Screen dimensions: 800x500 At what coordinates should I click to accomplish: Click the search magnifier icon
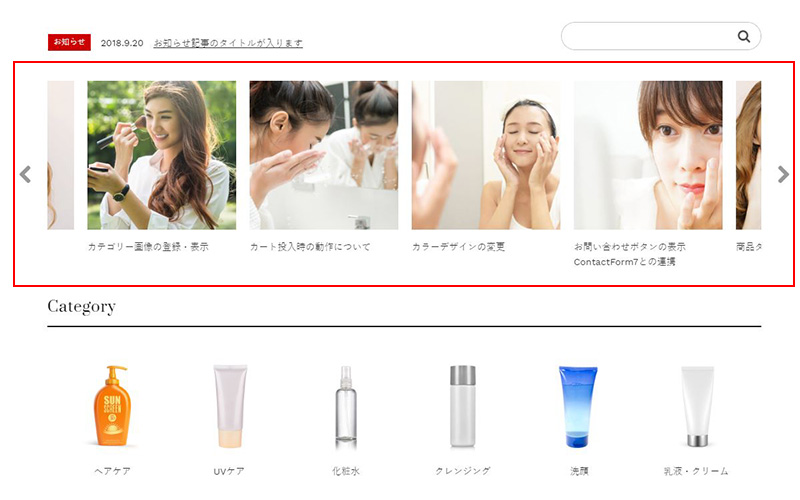744,36
